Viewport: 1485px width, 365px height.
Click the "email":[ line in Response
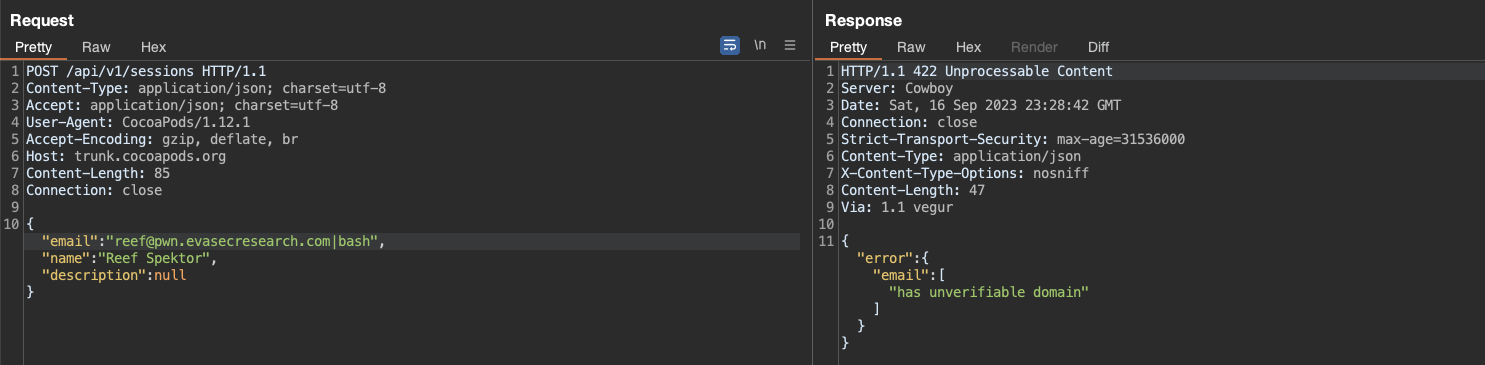pos(909,276)
